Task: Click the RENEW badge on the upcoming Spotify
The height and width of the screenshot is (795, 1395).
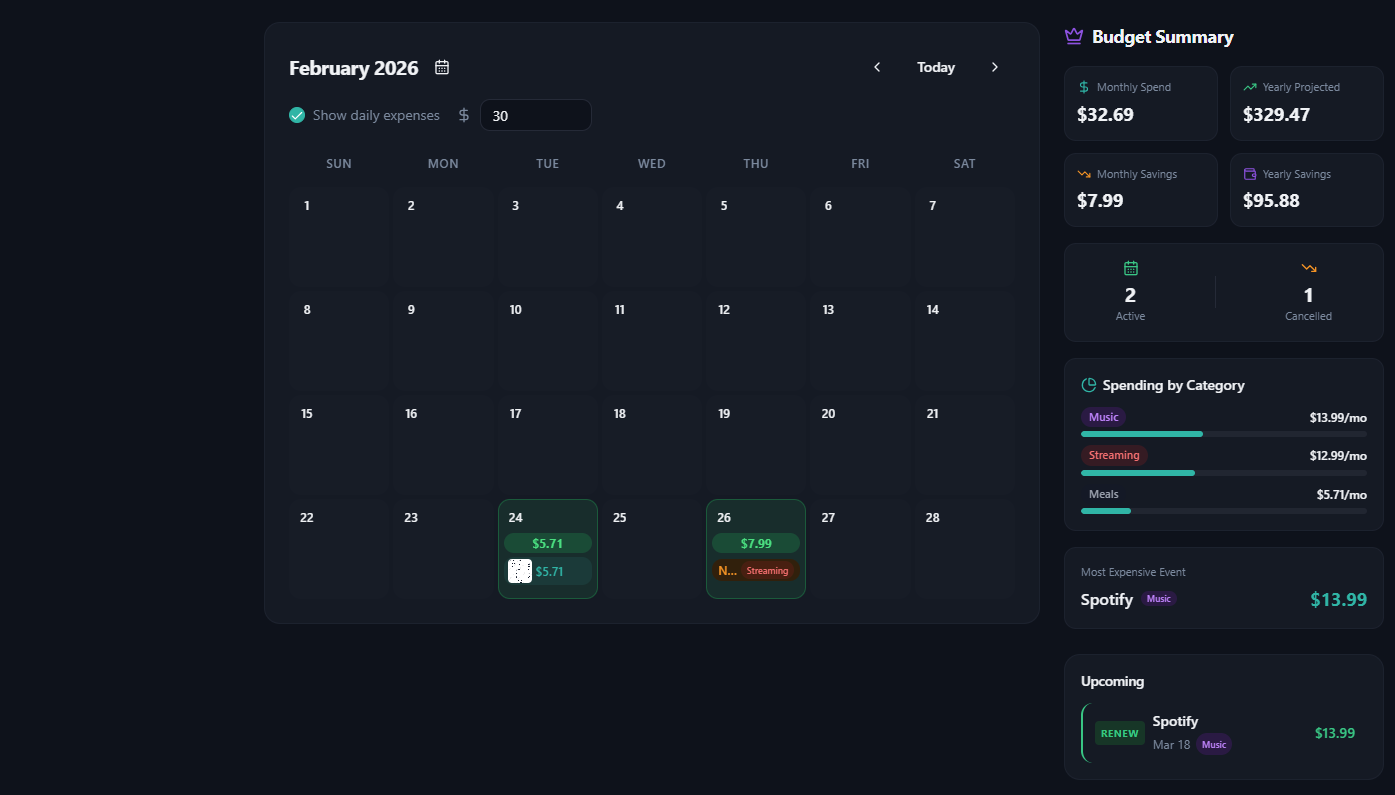Action: (1120, 733)
